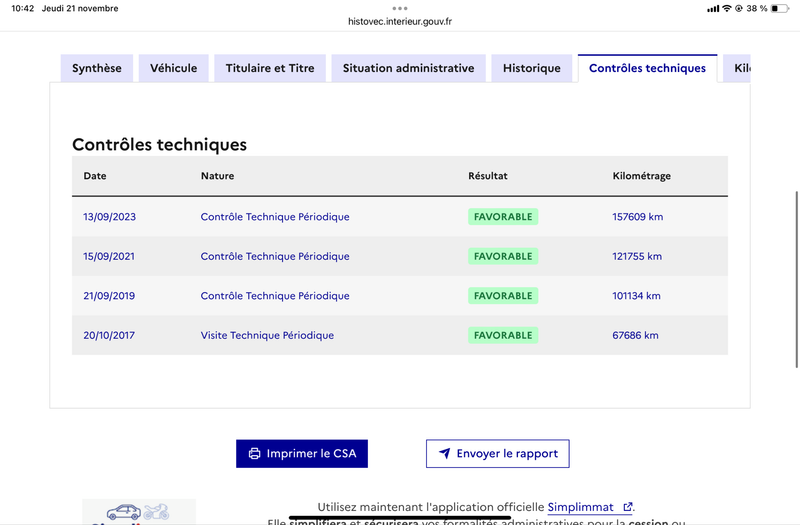Go to the Historique tab
The width and height of the screenshot is (800, 525).
pos(532,68)
